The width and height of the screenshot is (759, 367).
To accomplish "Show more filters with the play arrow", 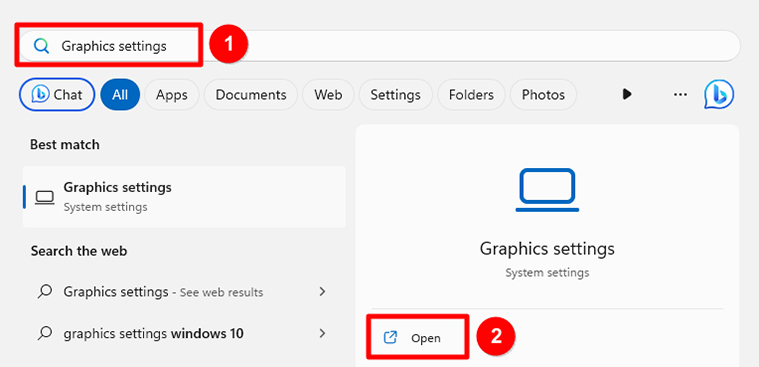I will 627,94.
